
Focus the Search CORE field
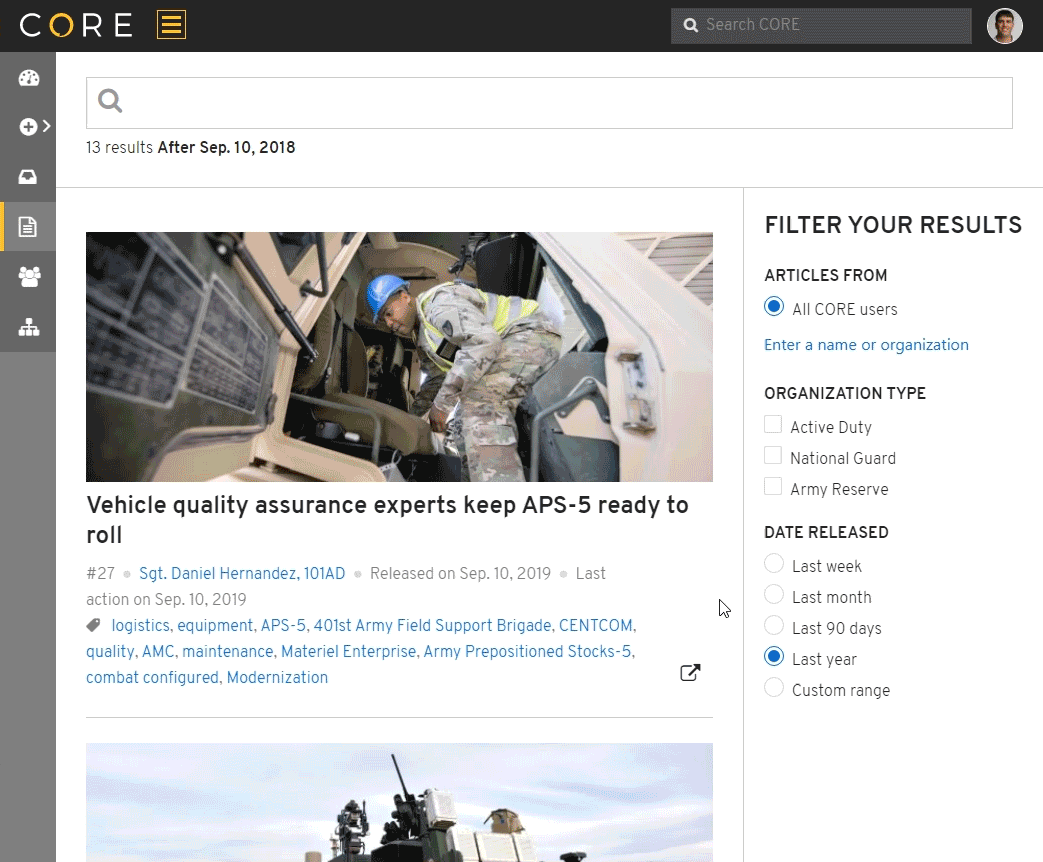[x=821, y=26]
